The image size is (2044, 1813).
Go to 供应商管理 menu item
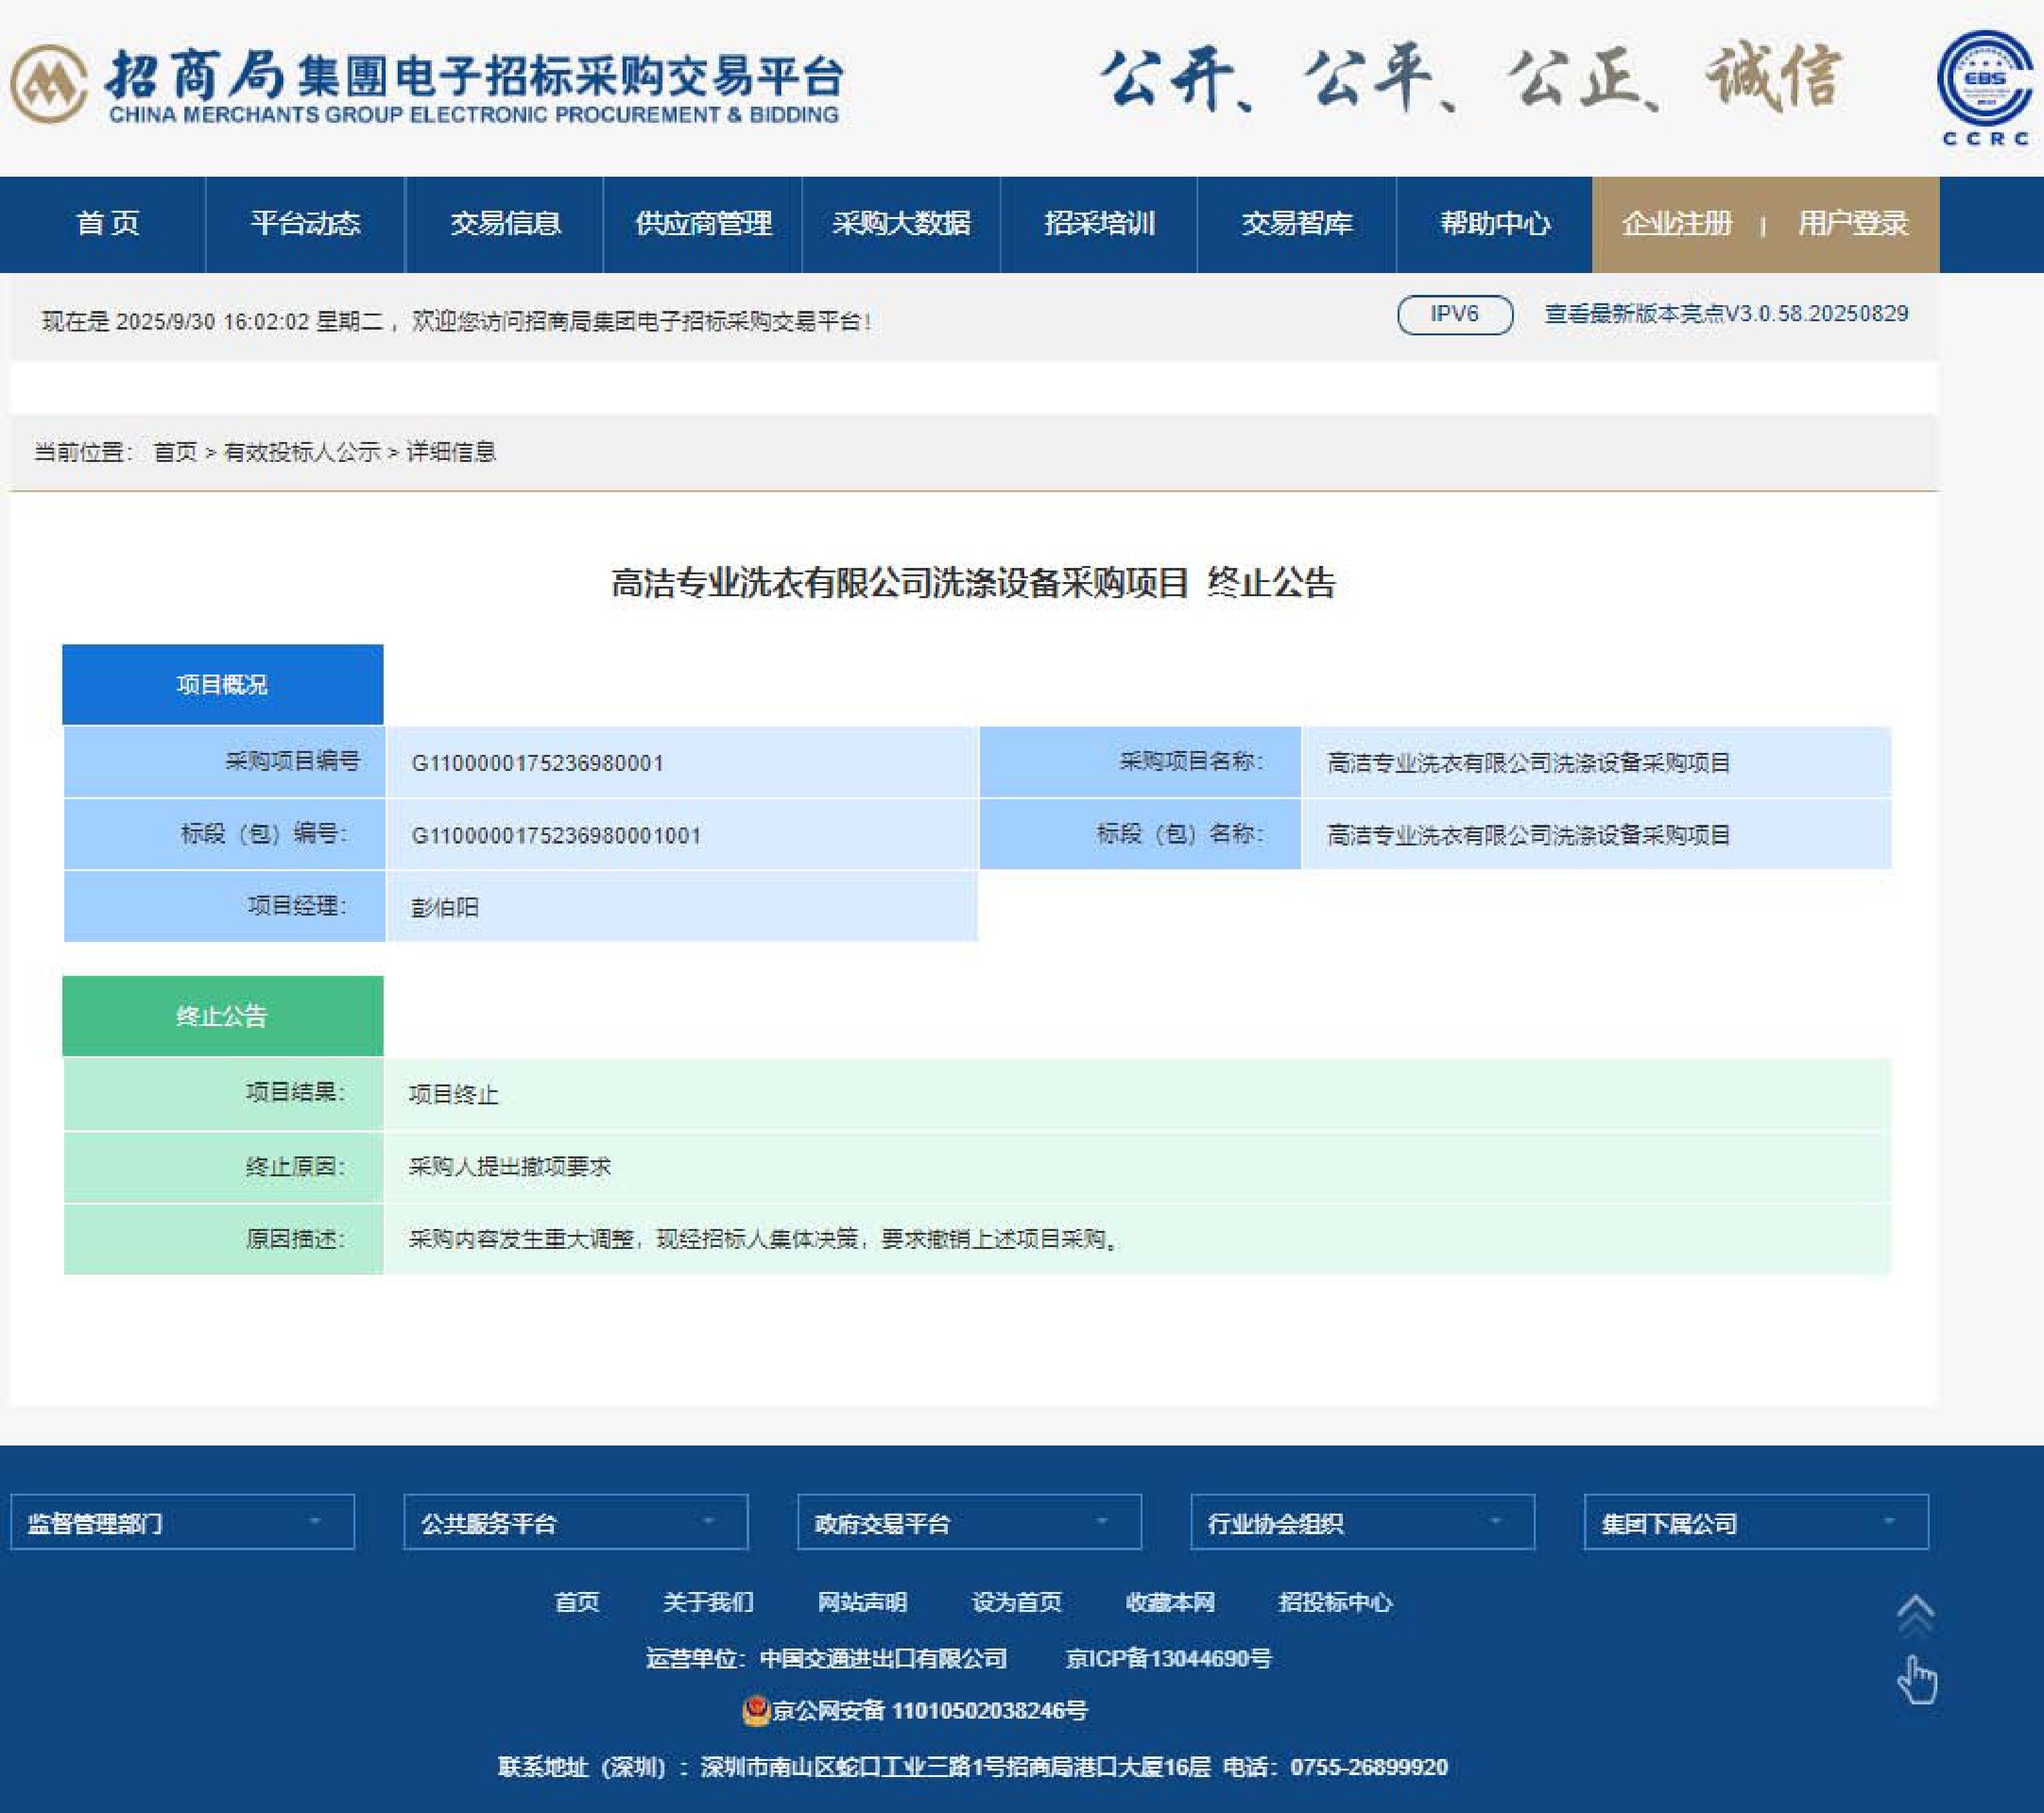[x=703, y=224]
